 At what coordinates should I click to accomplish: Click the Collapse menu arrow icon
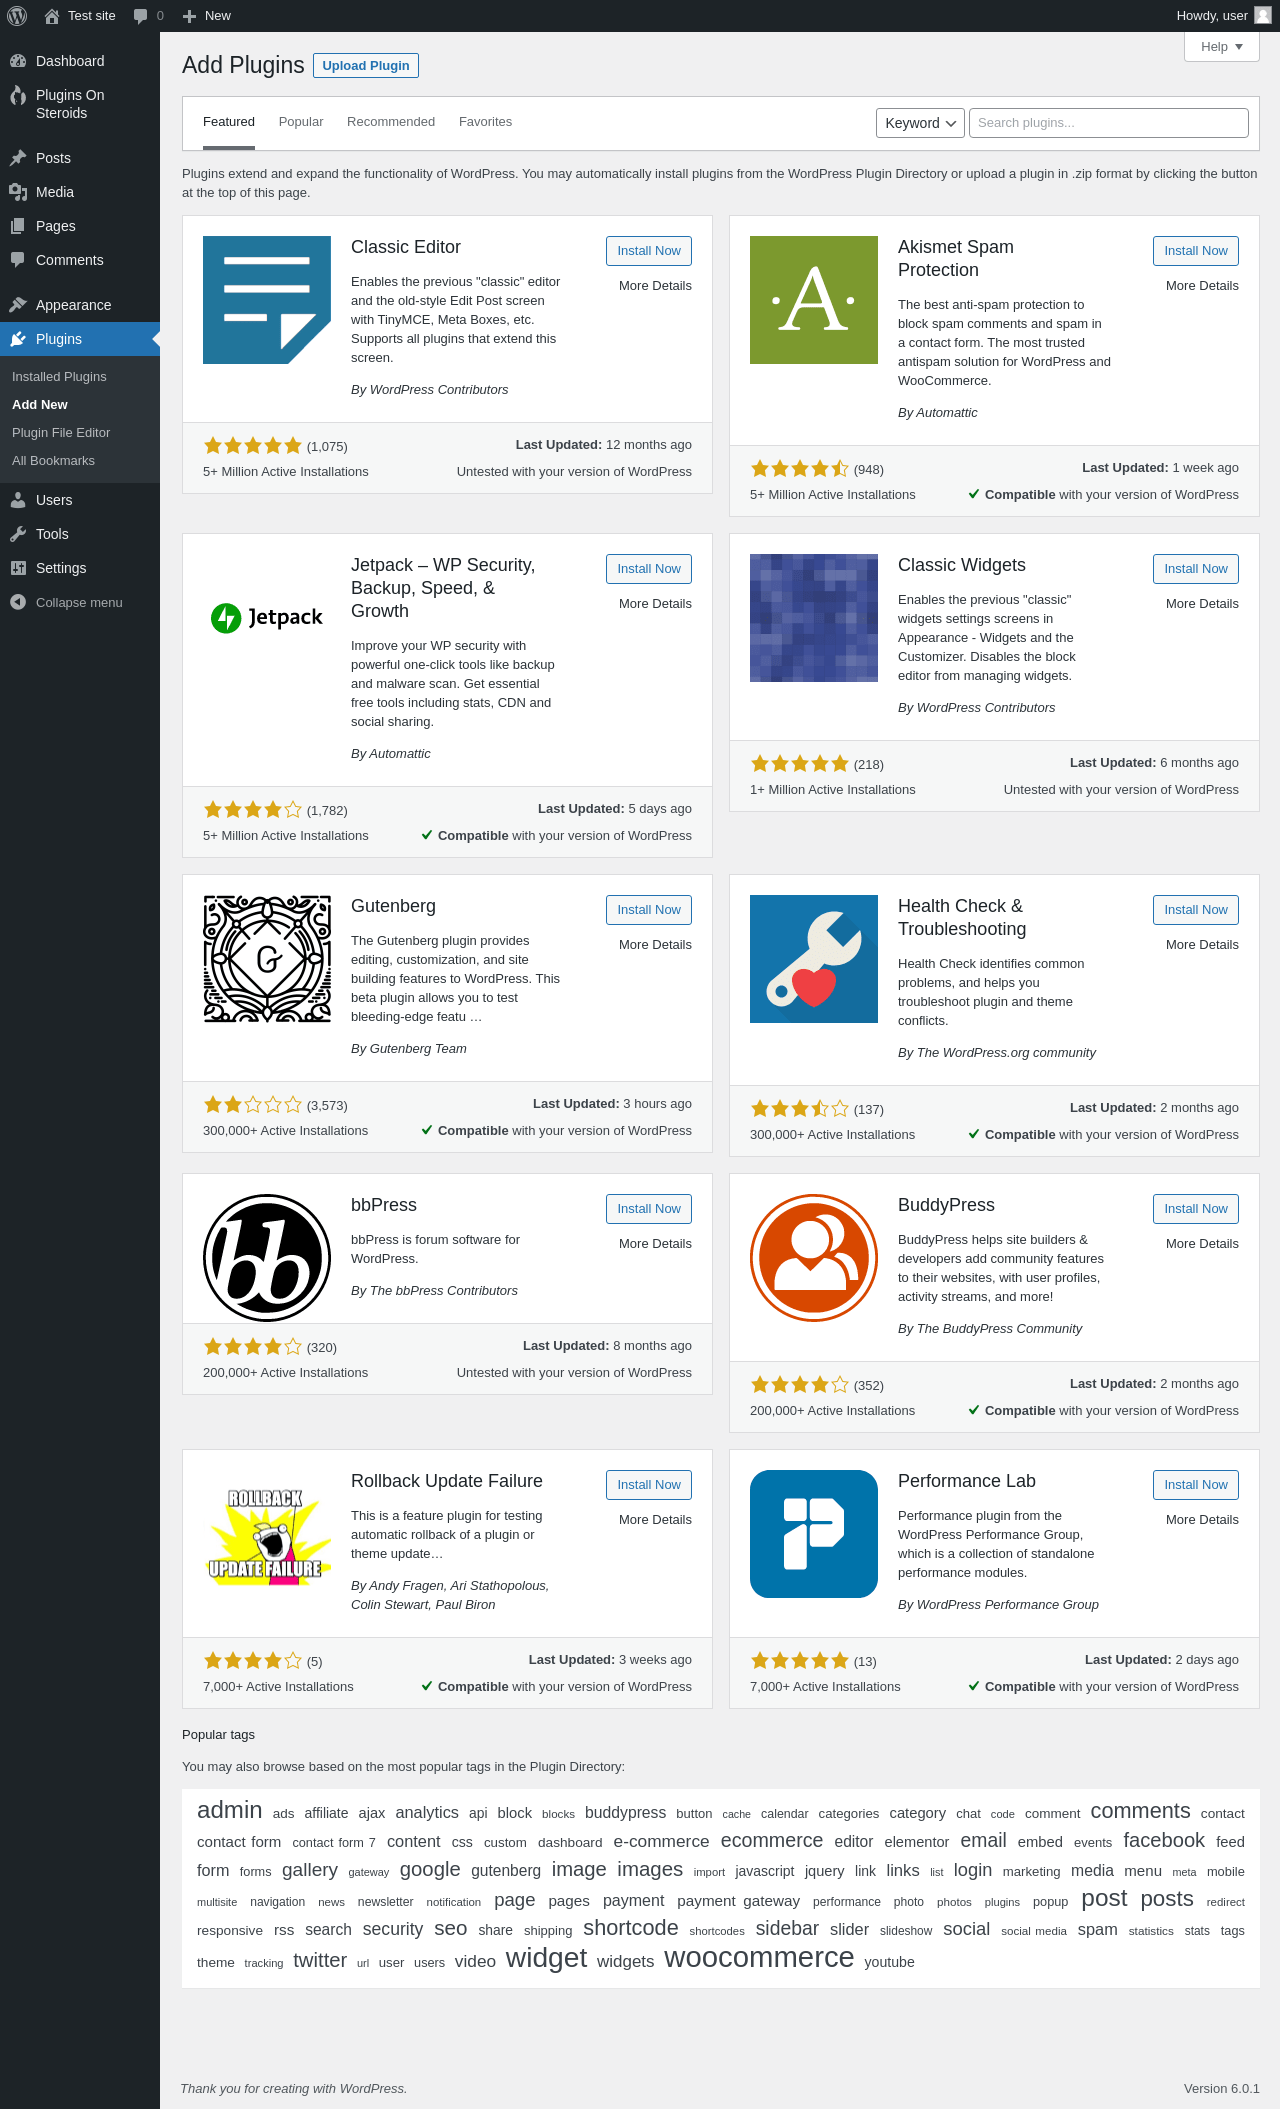coord(18,602)
